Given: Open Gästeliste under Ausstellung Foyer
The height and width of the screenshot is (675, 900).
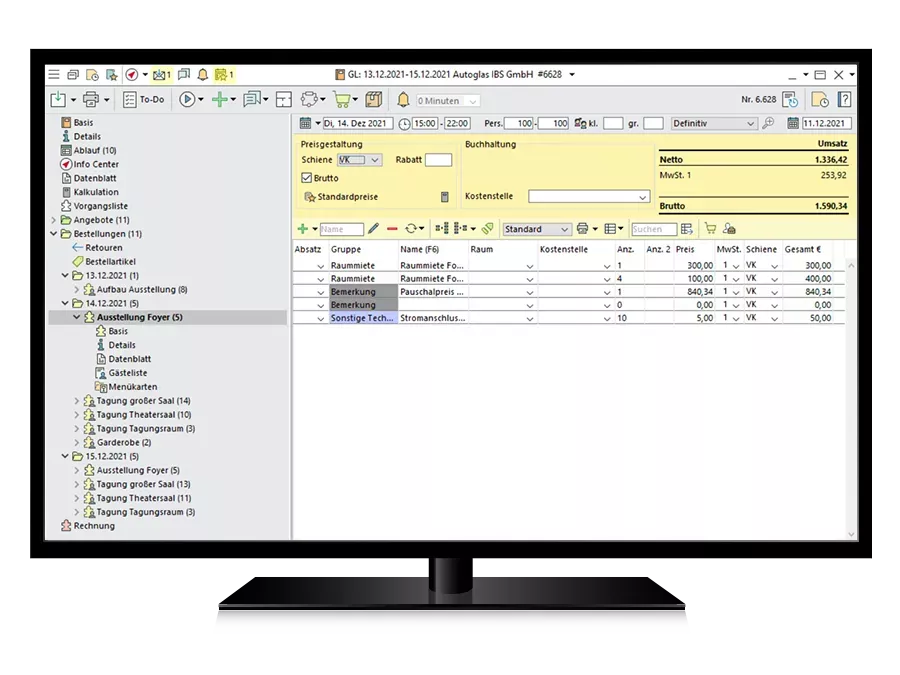Looking at the screenshot, I should tap(126, 373).
